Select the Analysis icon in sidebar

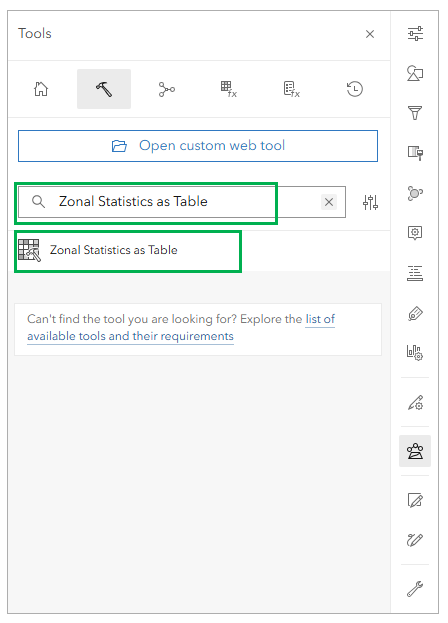[x=415, y=451]
